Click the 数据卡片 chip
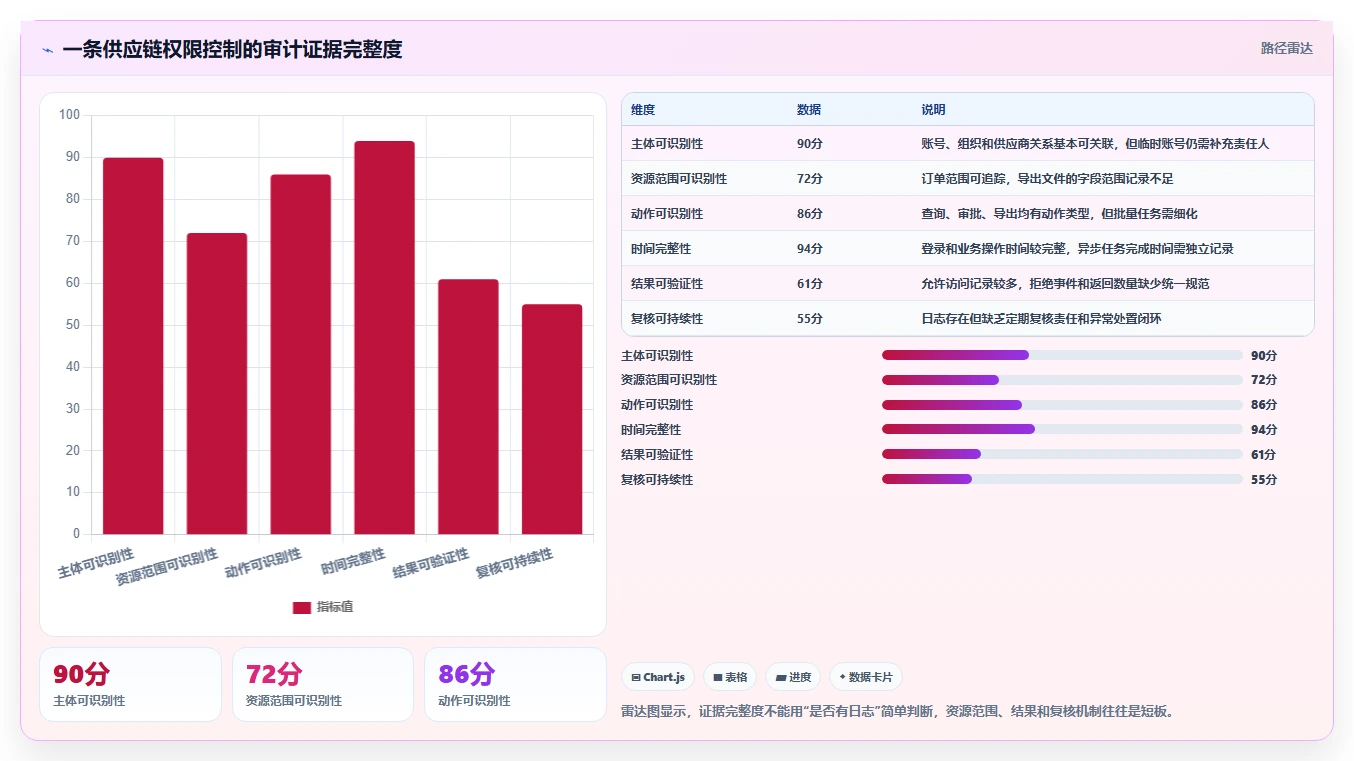Viewport: 1354px width, 761px height. click(x=866, y=677)
